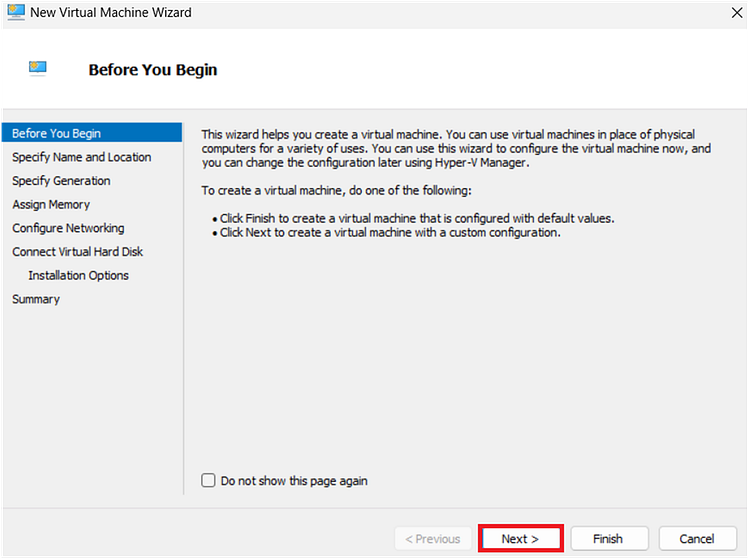
Task: Cancel the New Virtual Machine Wizard
Action: click(697, 539)
